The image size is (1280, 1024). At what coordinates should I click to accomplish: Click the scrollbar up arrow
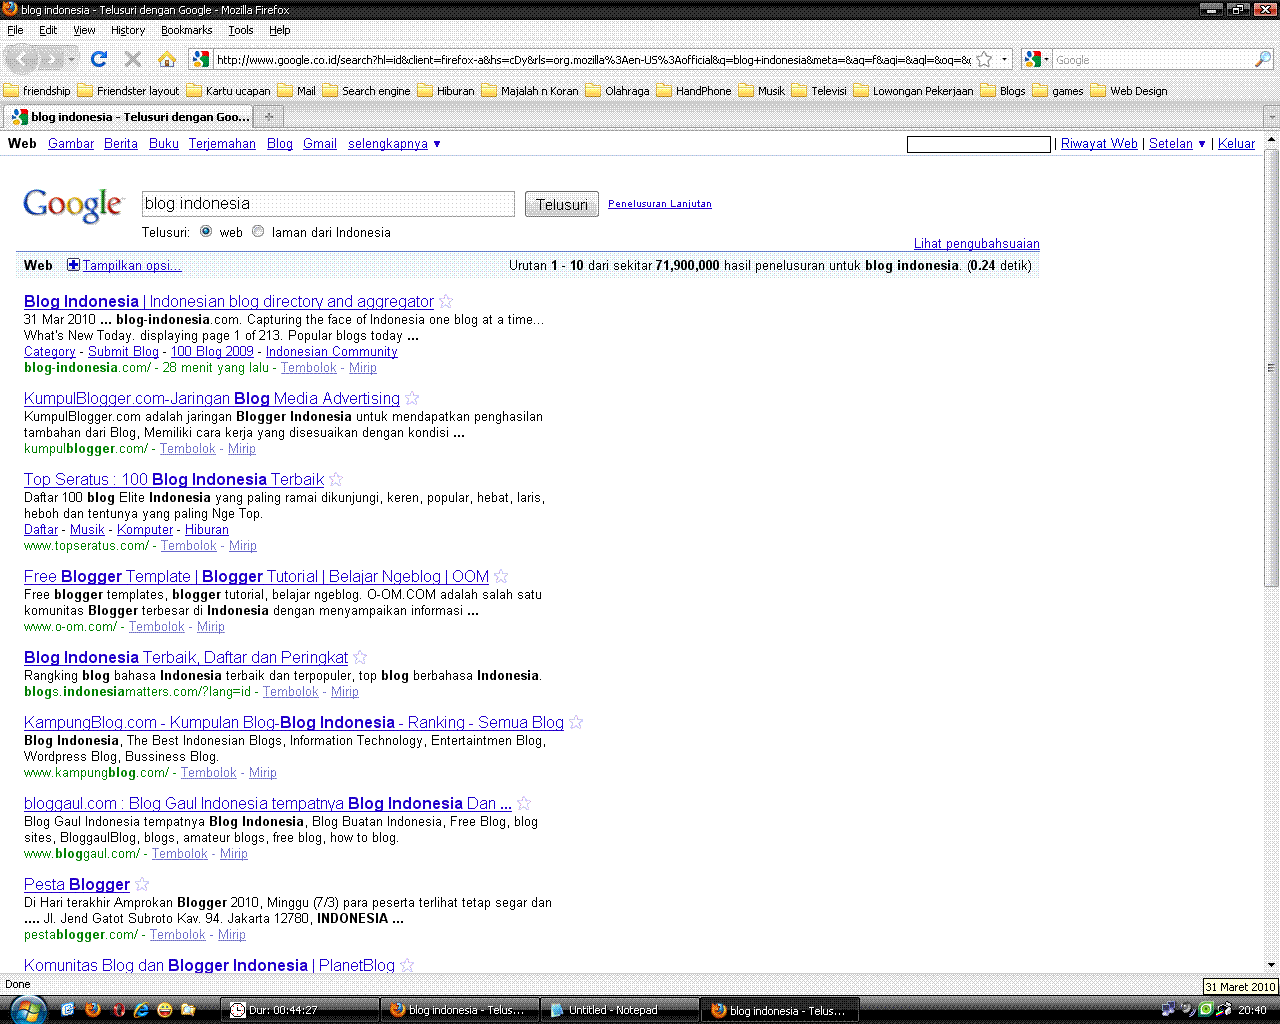point(1272,141)
